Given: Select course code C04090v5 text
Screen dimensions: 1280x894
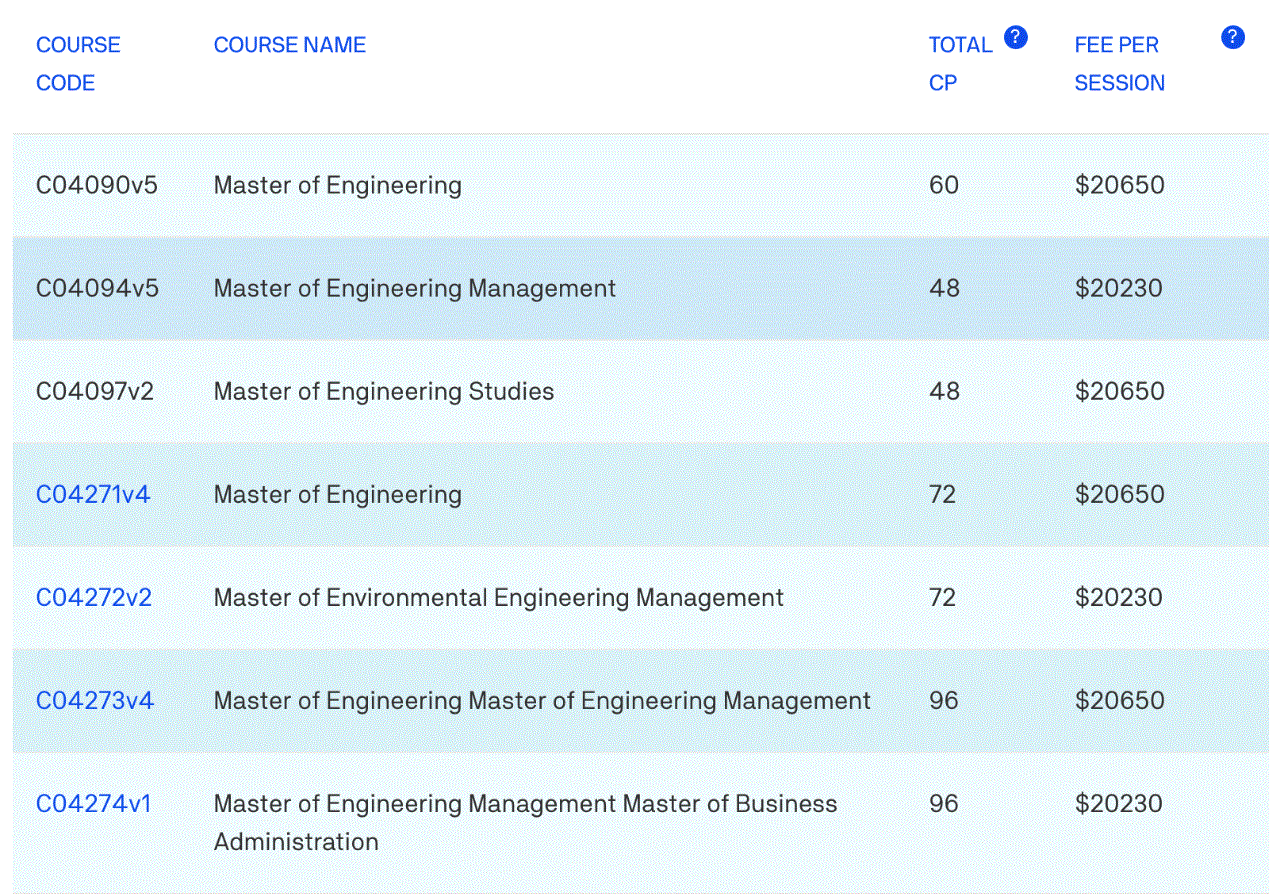Looking at the screenshot, I should [x=97, y=185].
